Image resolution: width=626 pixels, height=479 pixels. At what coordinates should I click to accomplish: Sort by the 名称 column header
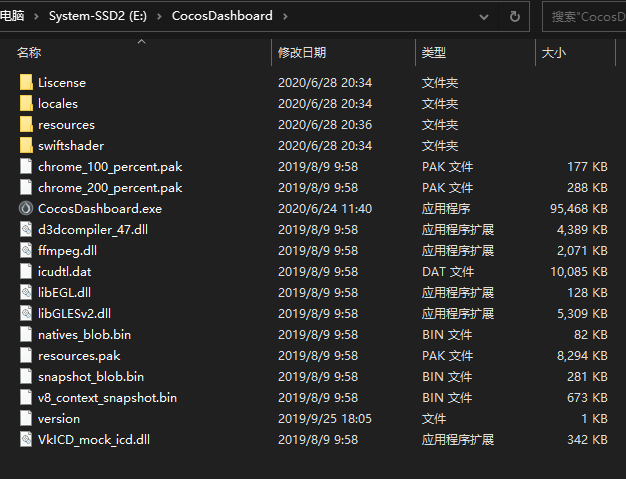tap(29, 52)
